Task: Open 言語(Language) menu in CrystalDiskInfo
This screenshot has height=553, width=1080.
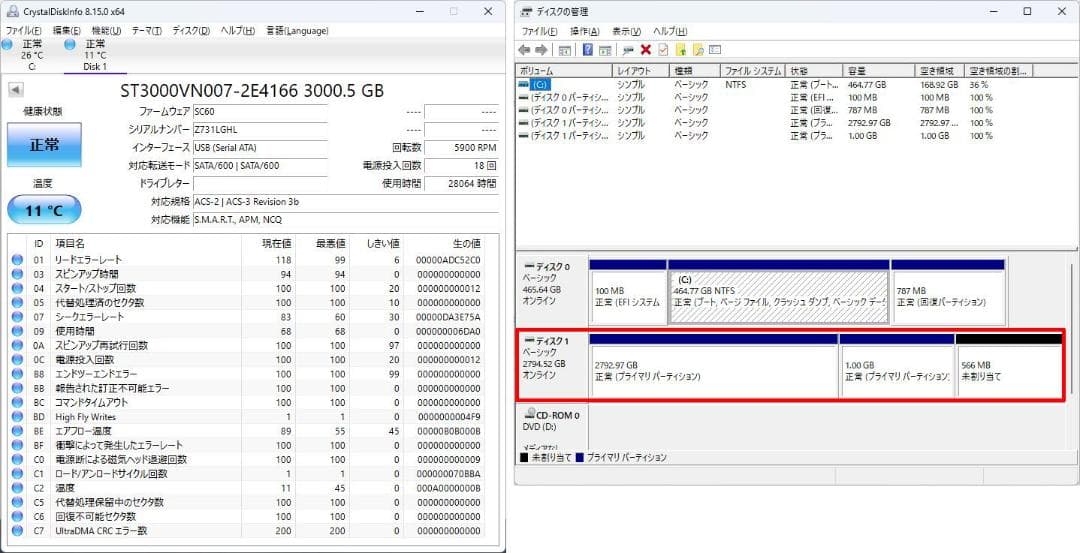Action: click(x=298, y=31)
